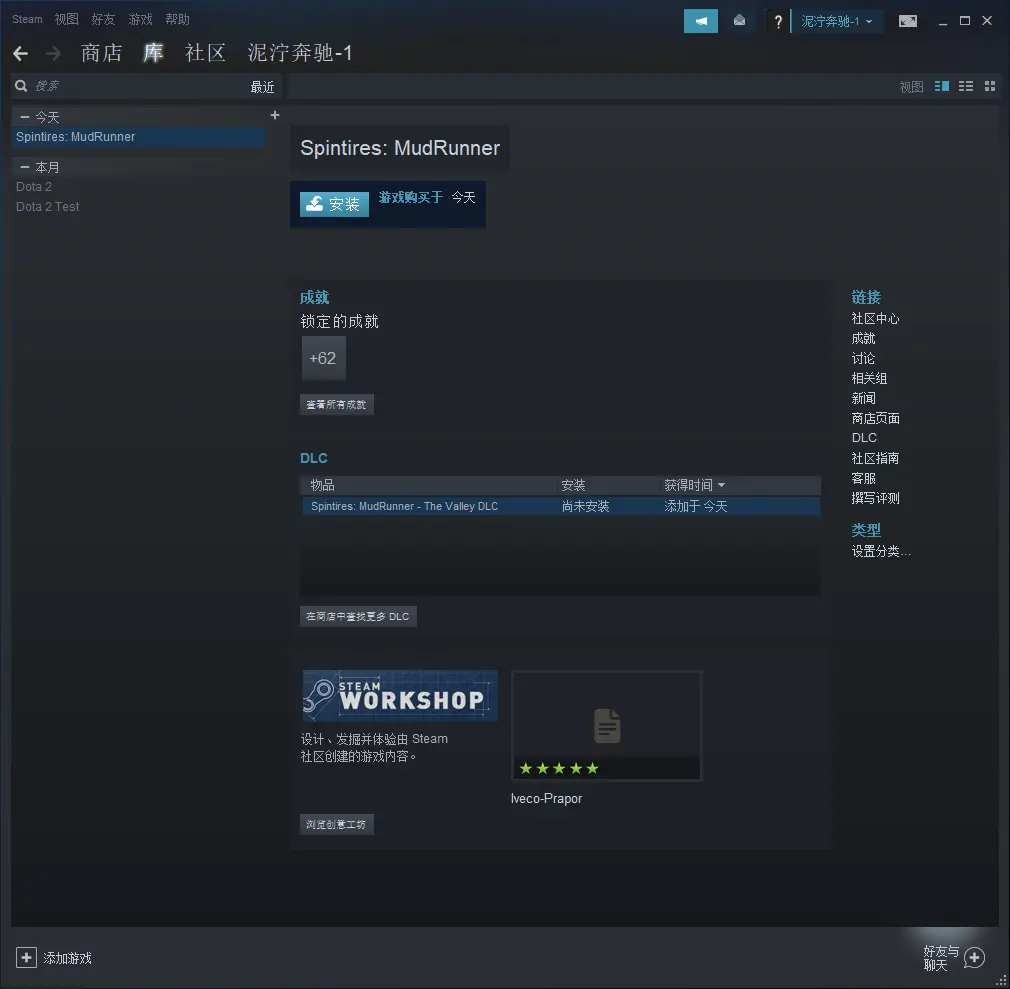Go forward with the right arrow
This screenshot has width=1010, height=989.
53,53
